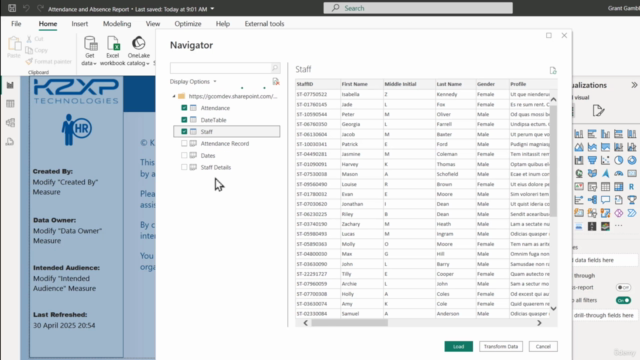
Task: Toggle the Cross-report switch on
Action: pyautogui.click(x=623, y=287)
